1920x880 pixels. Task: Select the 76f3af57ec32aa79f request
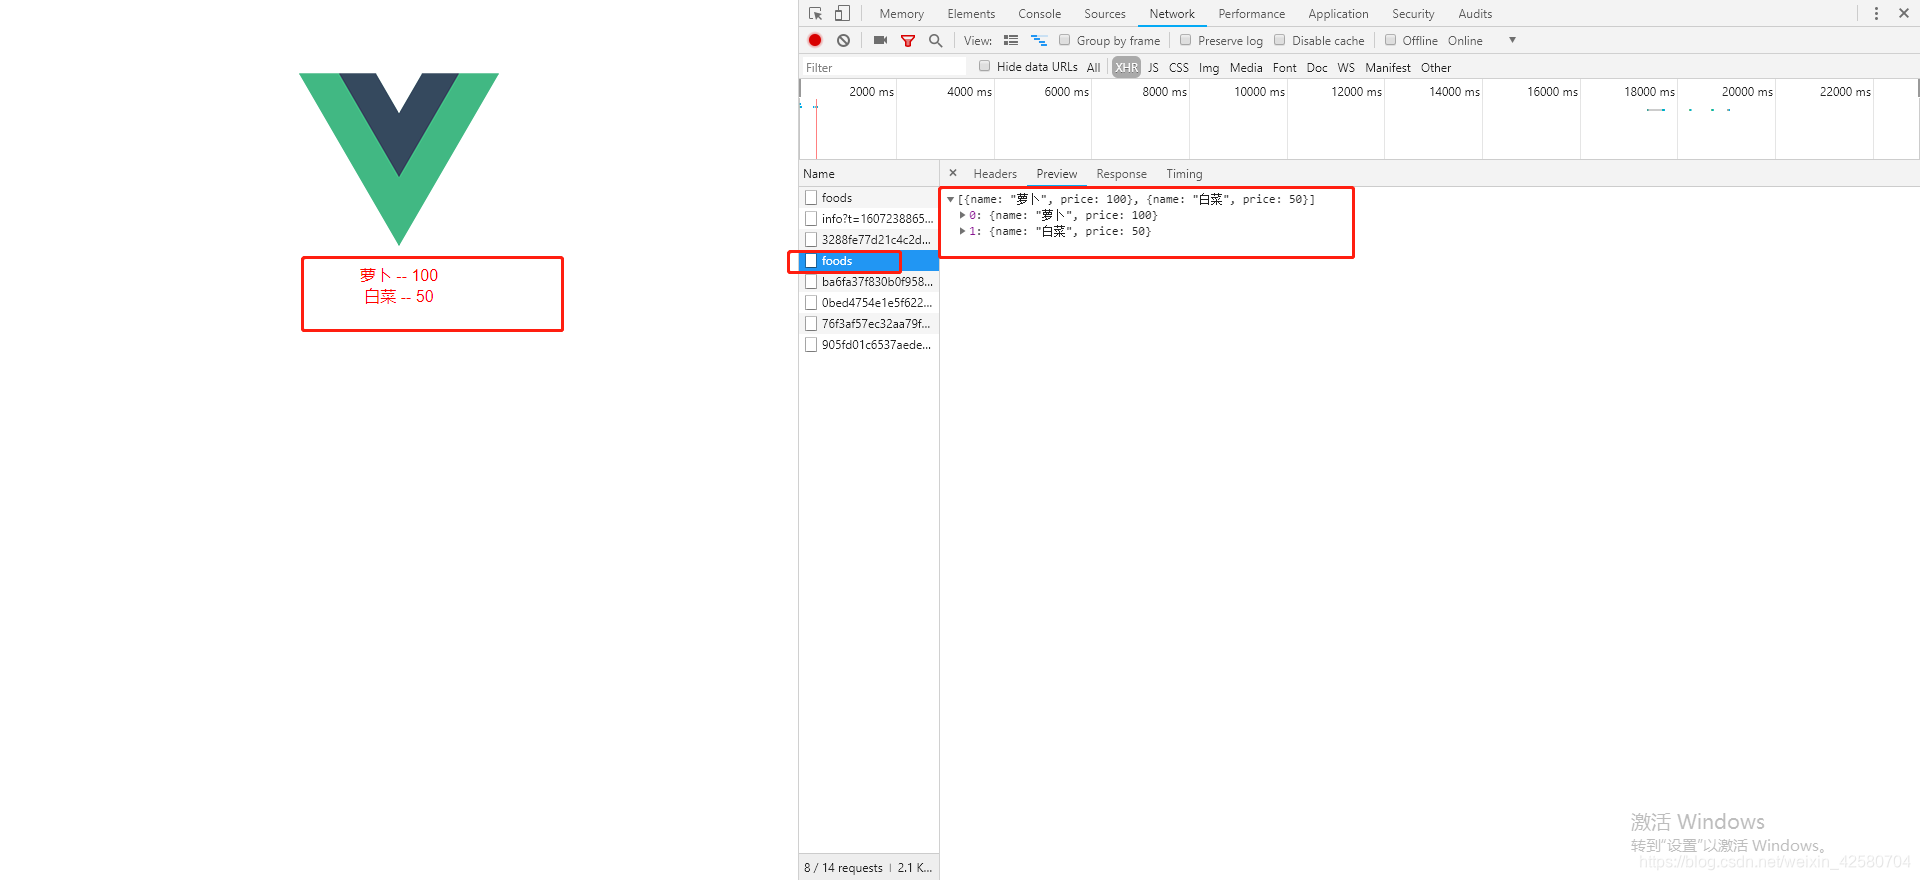[869, 324]
